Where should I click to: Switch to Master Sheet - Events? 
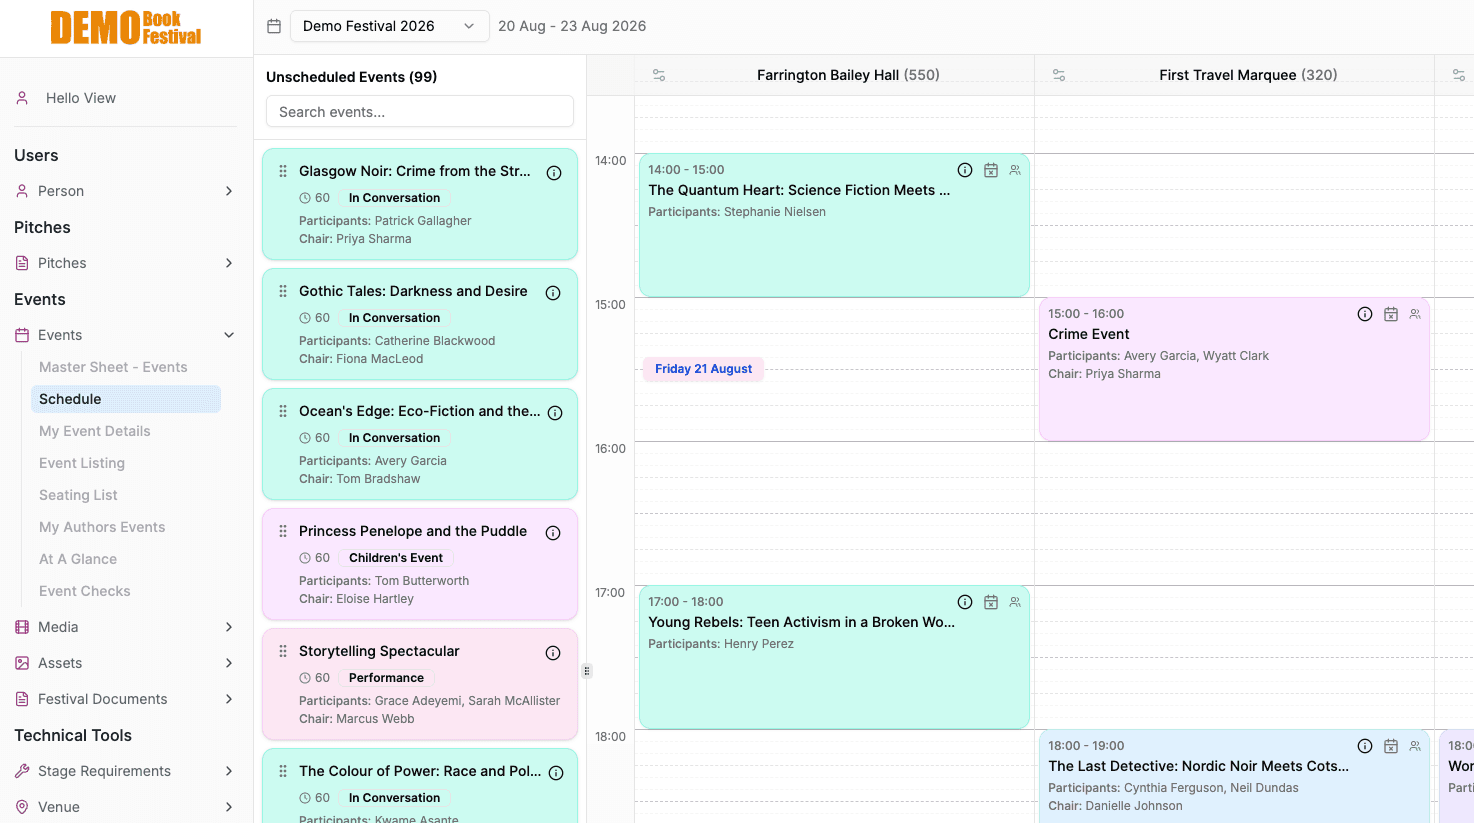click(x=112, y=367)
